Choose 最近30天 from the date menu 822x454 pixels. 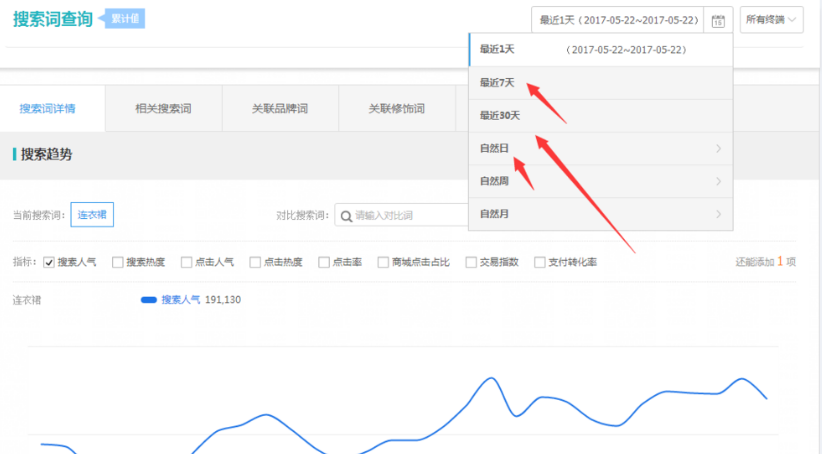(601, 116)
